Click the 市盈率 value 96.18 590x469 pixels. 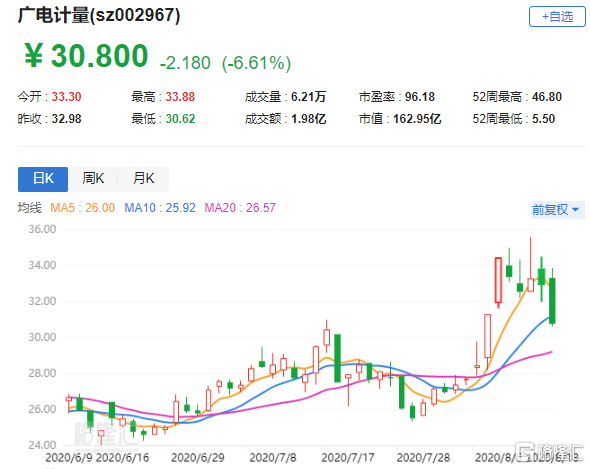click(420, 97)
